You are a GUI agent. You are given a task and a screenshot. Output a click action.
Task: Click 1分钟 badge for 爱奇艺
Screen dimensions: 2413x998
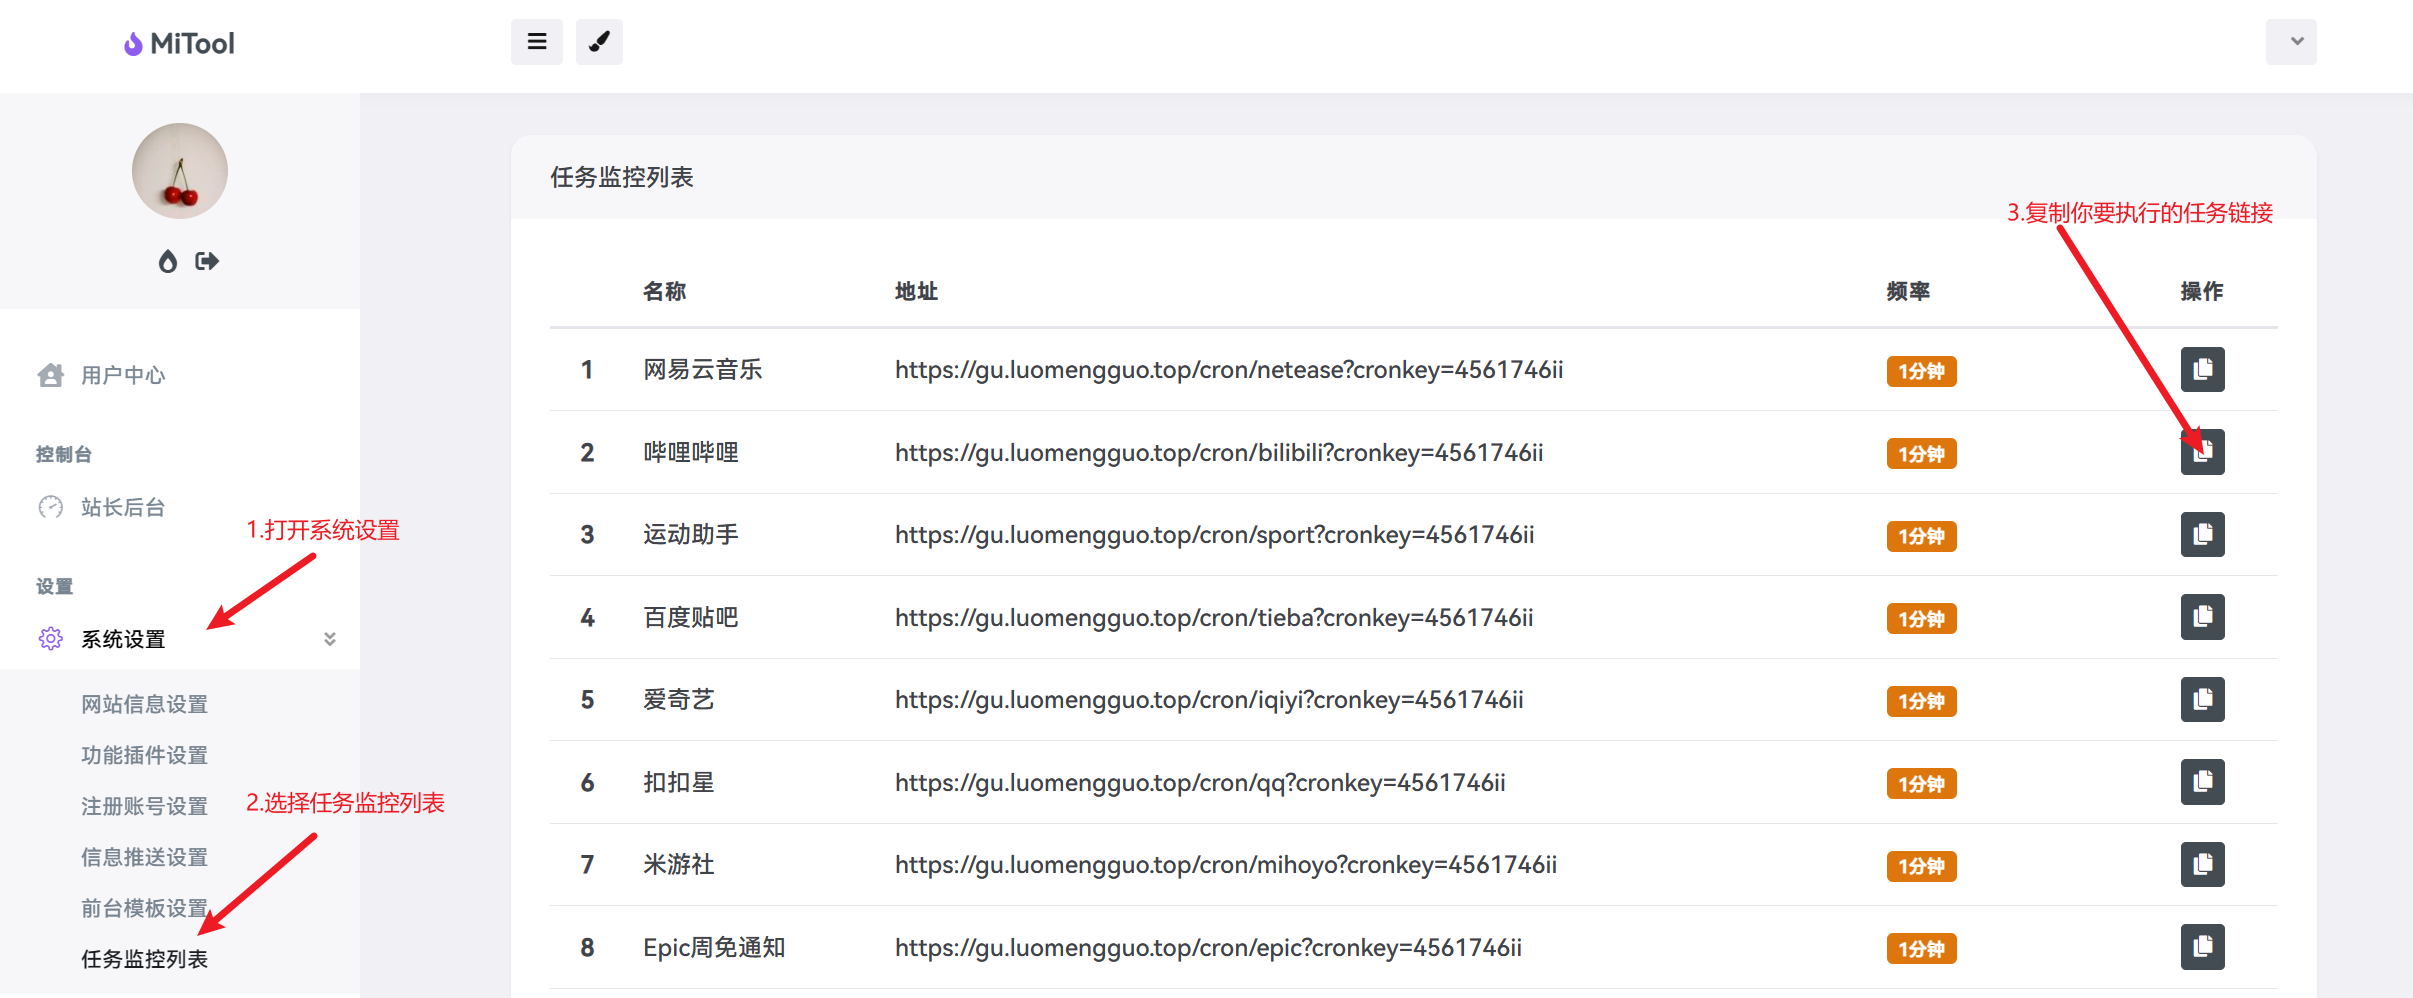click(1921, 701)
